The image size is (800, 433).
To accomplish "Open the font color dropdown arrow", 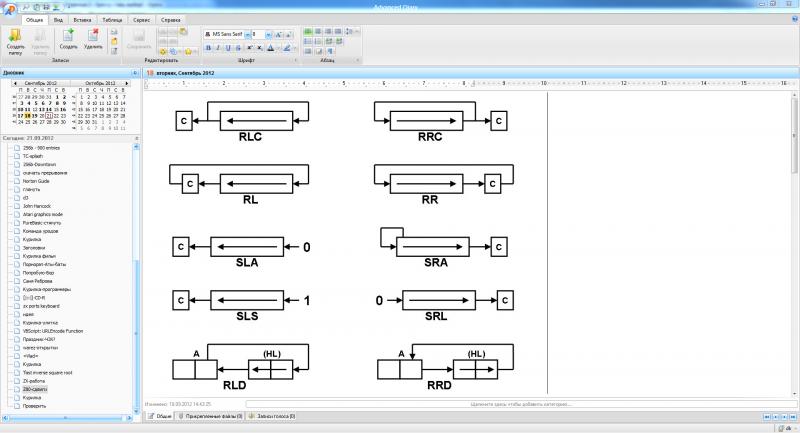I will pyautogui.click(x=279, y=48).
